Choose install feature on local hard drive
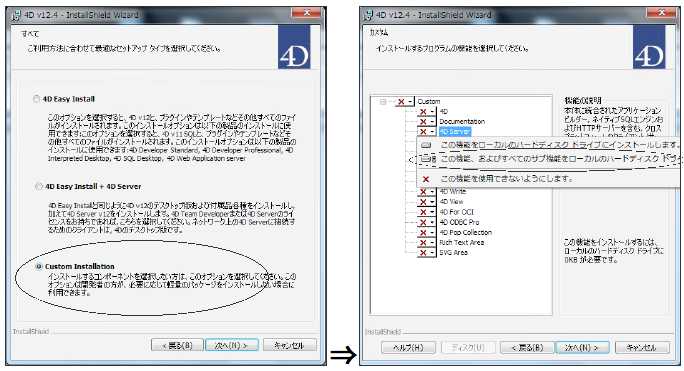Screen dimensions: 684x371 click(x=549, y=144)
